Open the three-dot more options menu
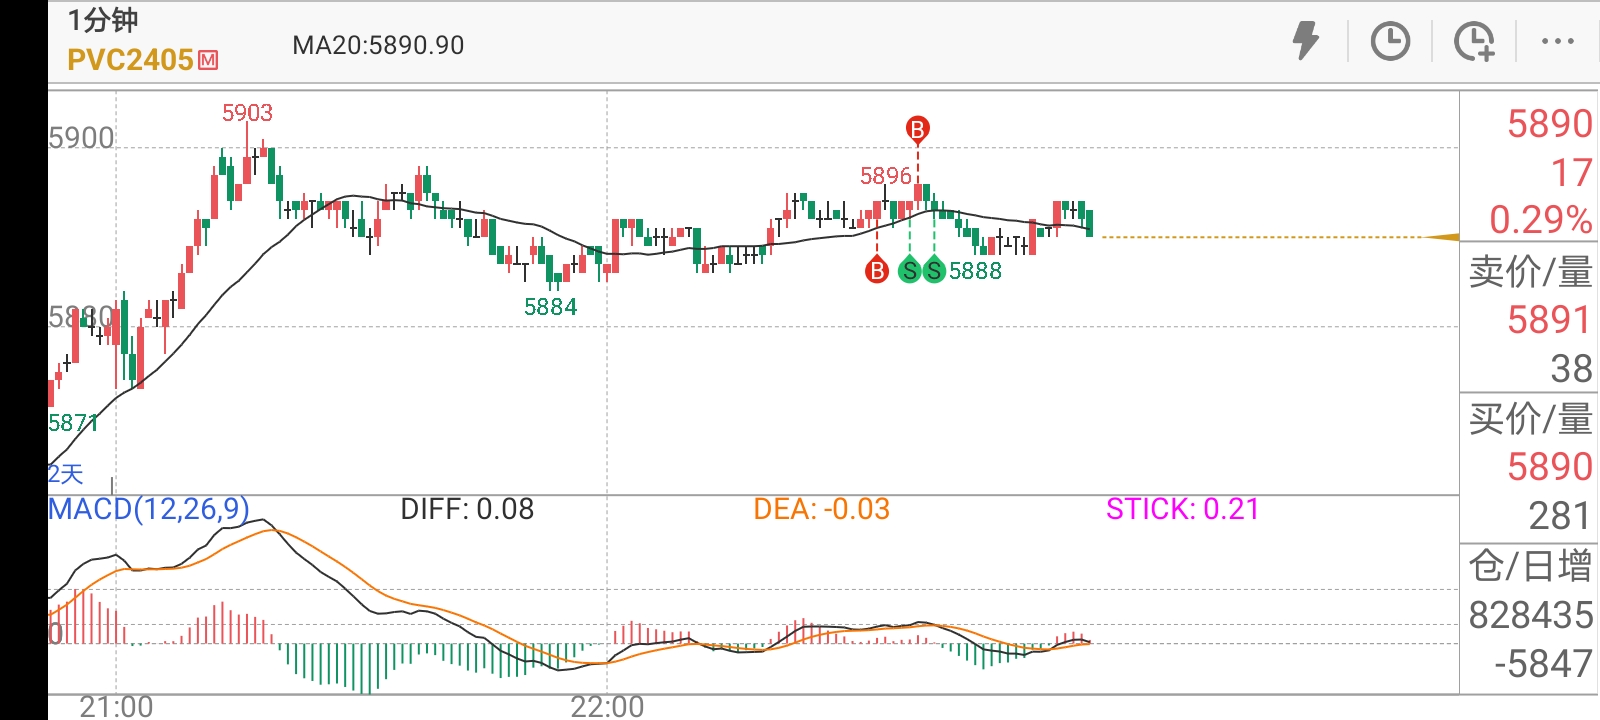The width and height of the screenshot is (1600, 720). coord(1558,42)
